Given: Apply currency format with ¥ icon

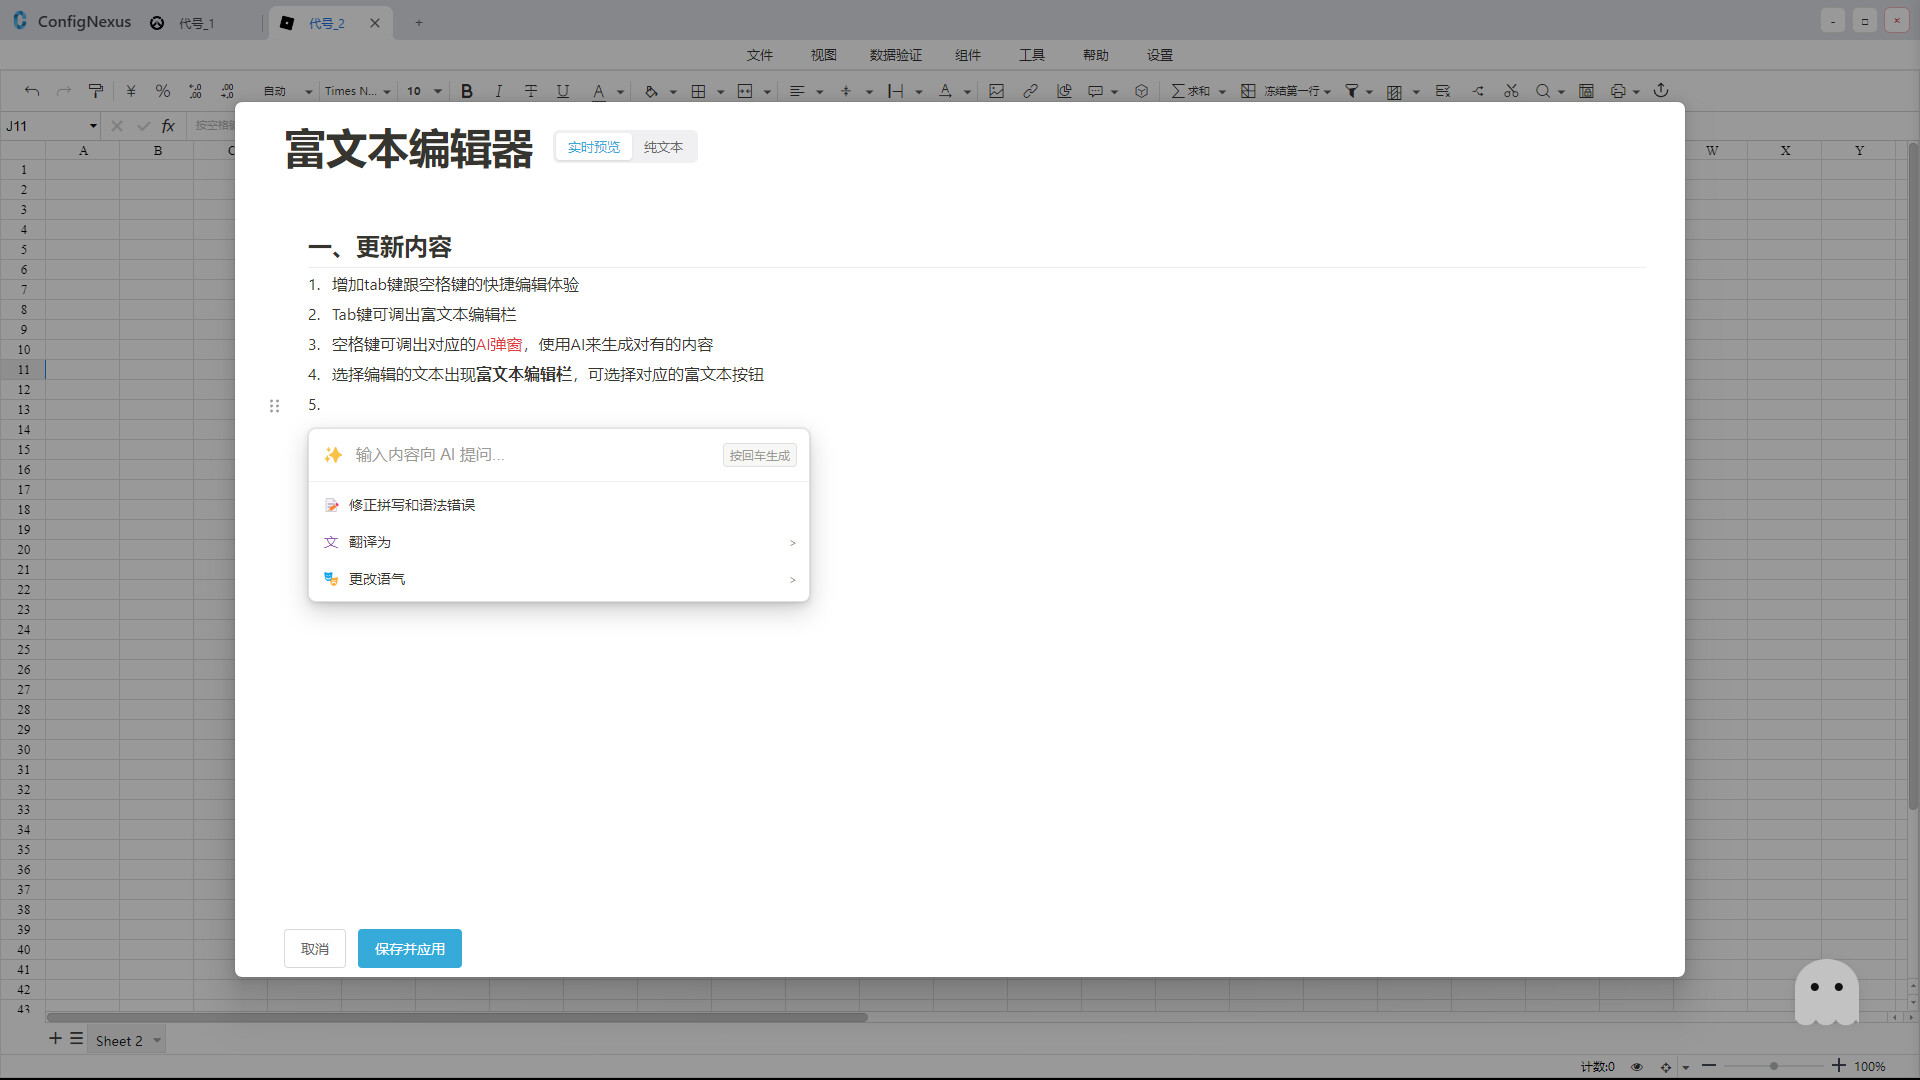Looking at the screenshot, I should 130,91.
